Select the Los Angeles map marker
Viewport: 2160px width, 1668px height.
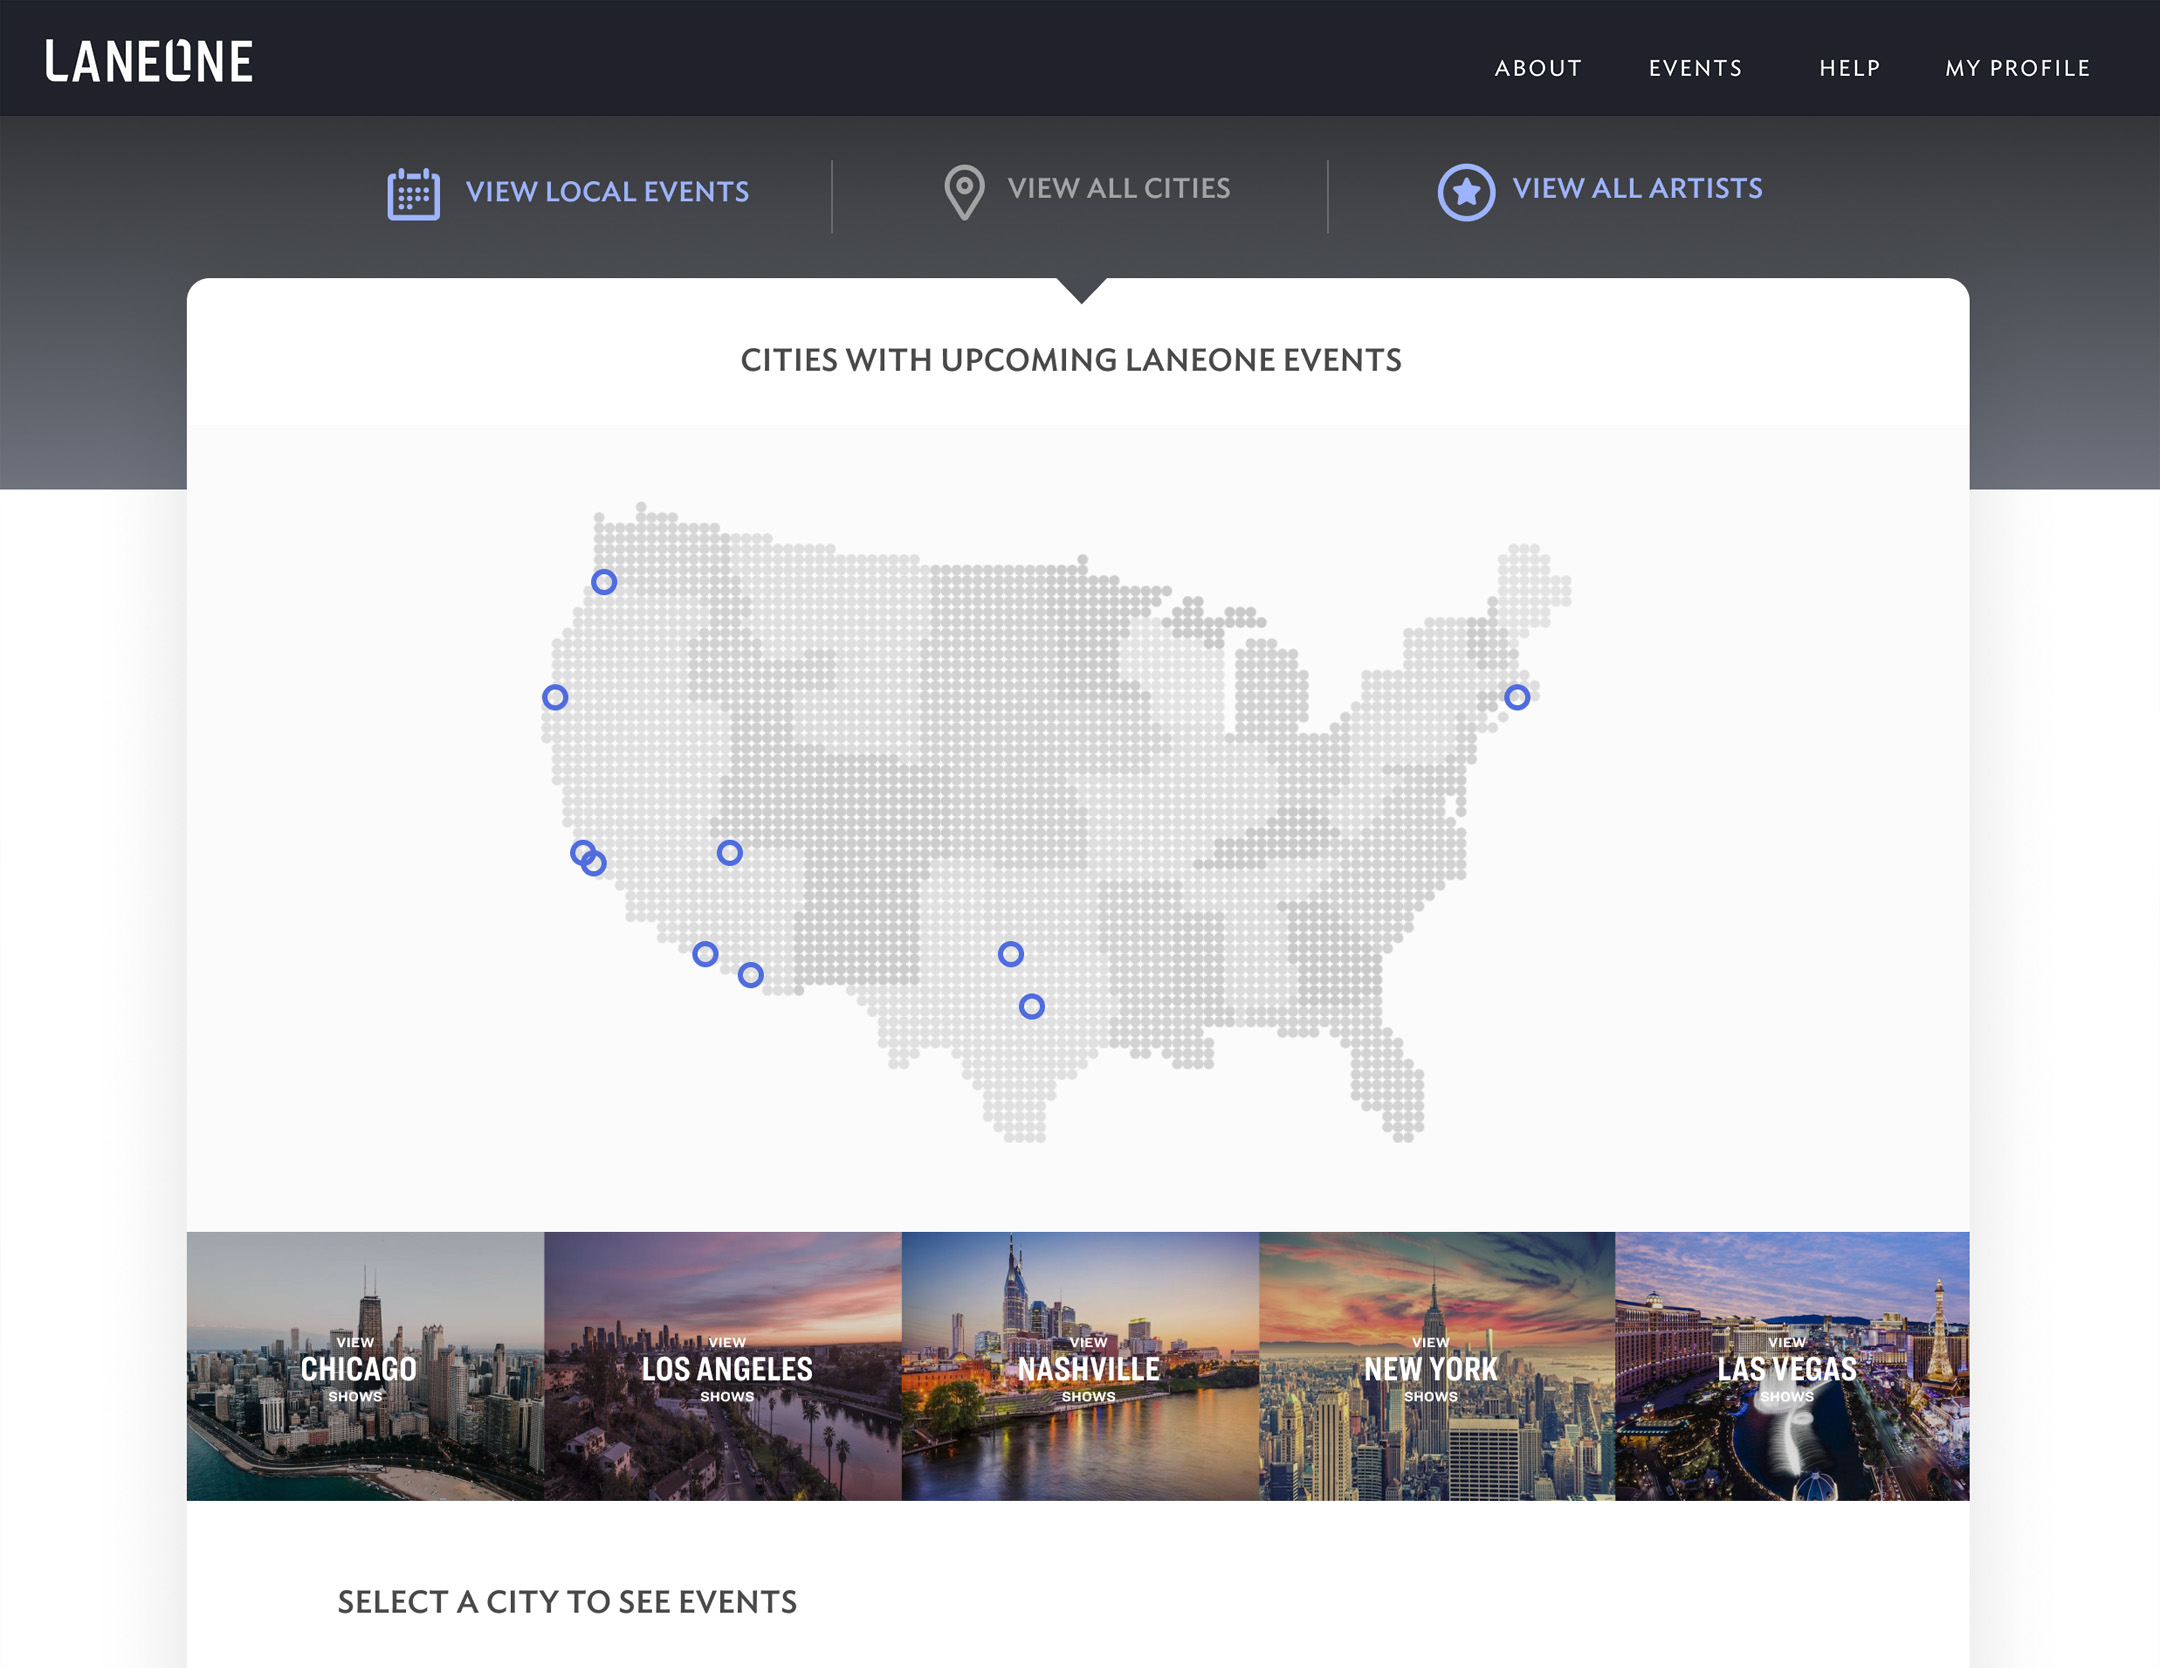(x=705, y=954)
